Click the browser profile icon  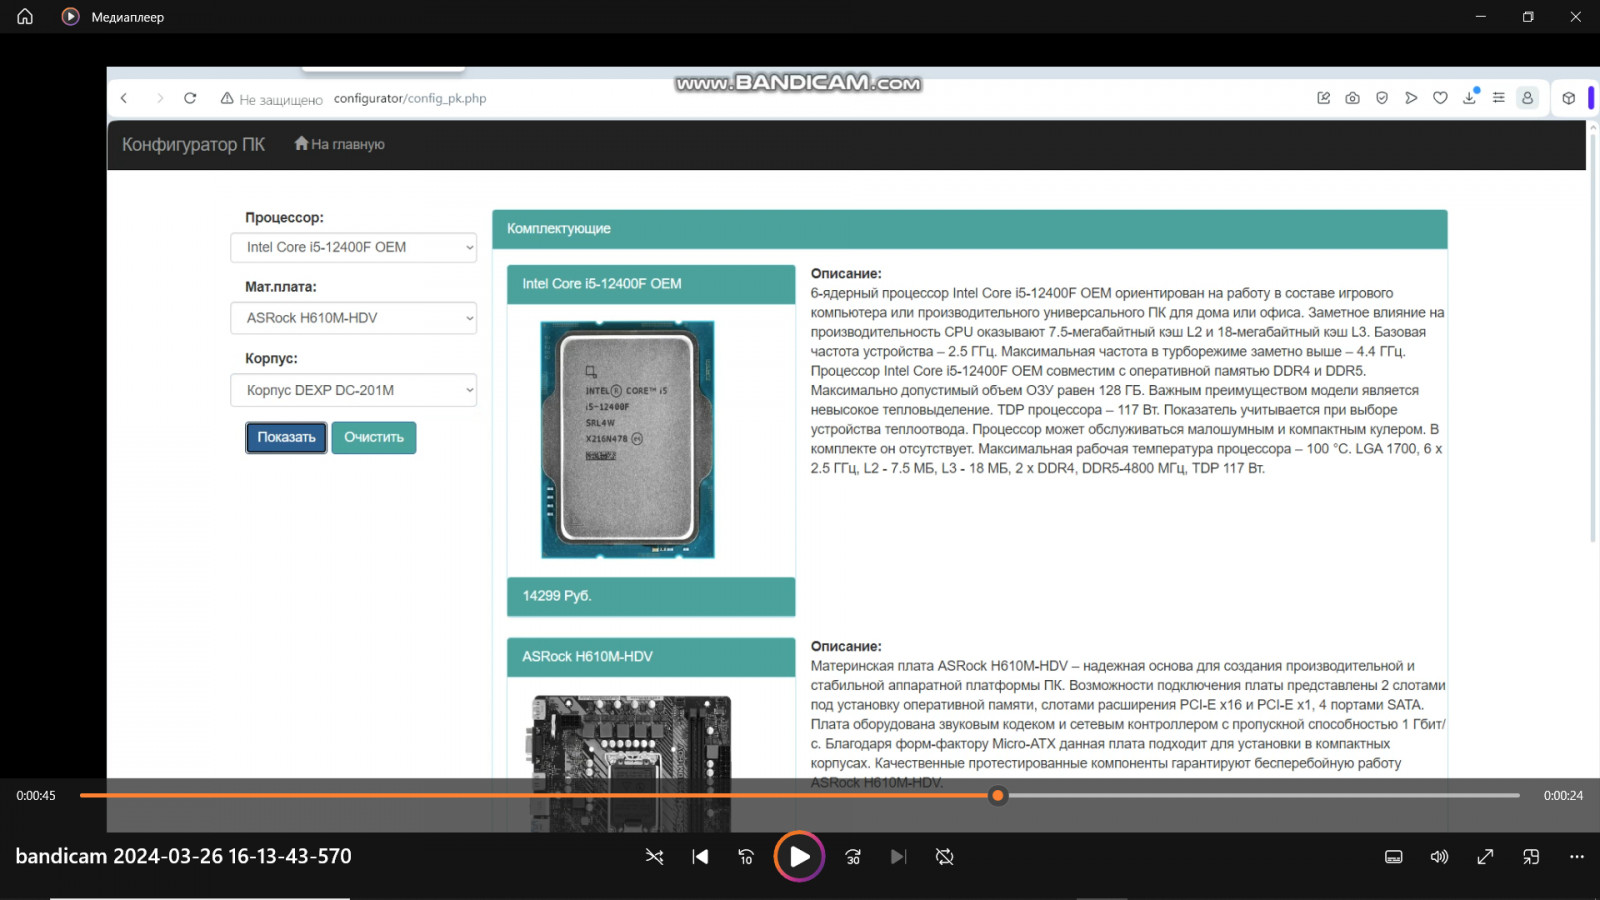(x=1527, y=98)
